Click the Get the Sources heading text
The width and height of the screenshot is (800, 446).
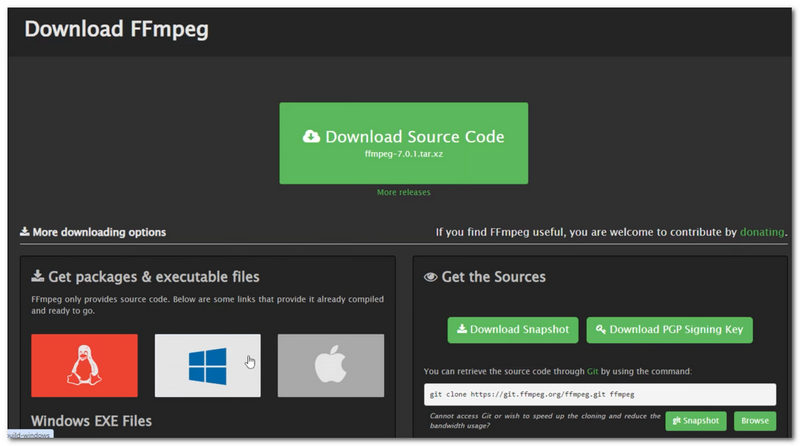point(493,277)
